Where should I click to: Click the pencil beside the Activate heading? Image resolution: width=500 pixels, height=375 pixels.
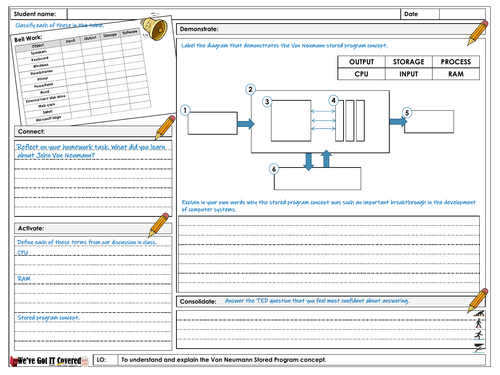[159, 225]
